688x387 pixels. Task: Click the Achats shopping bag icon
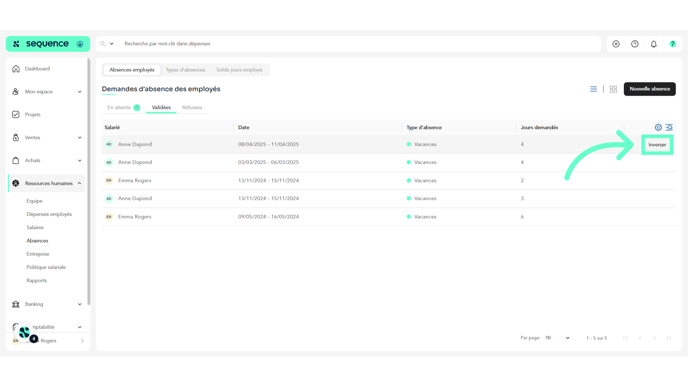click(16, 161)
